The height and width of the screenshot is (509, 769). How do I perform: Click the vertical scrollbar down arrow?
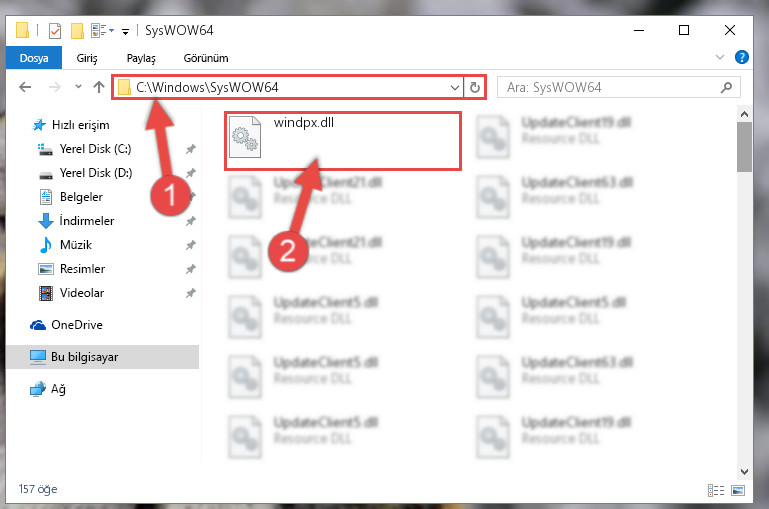(x=744, y=472)
